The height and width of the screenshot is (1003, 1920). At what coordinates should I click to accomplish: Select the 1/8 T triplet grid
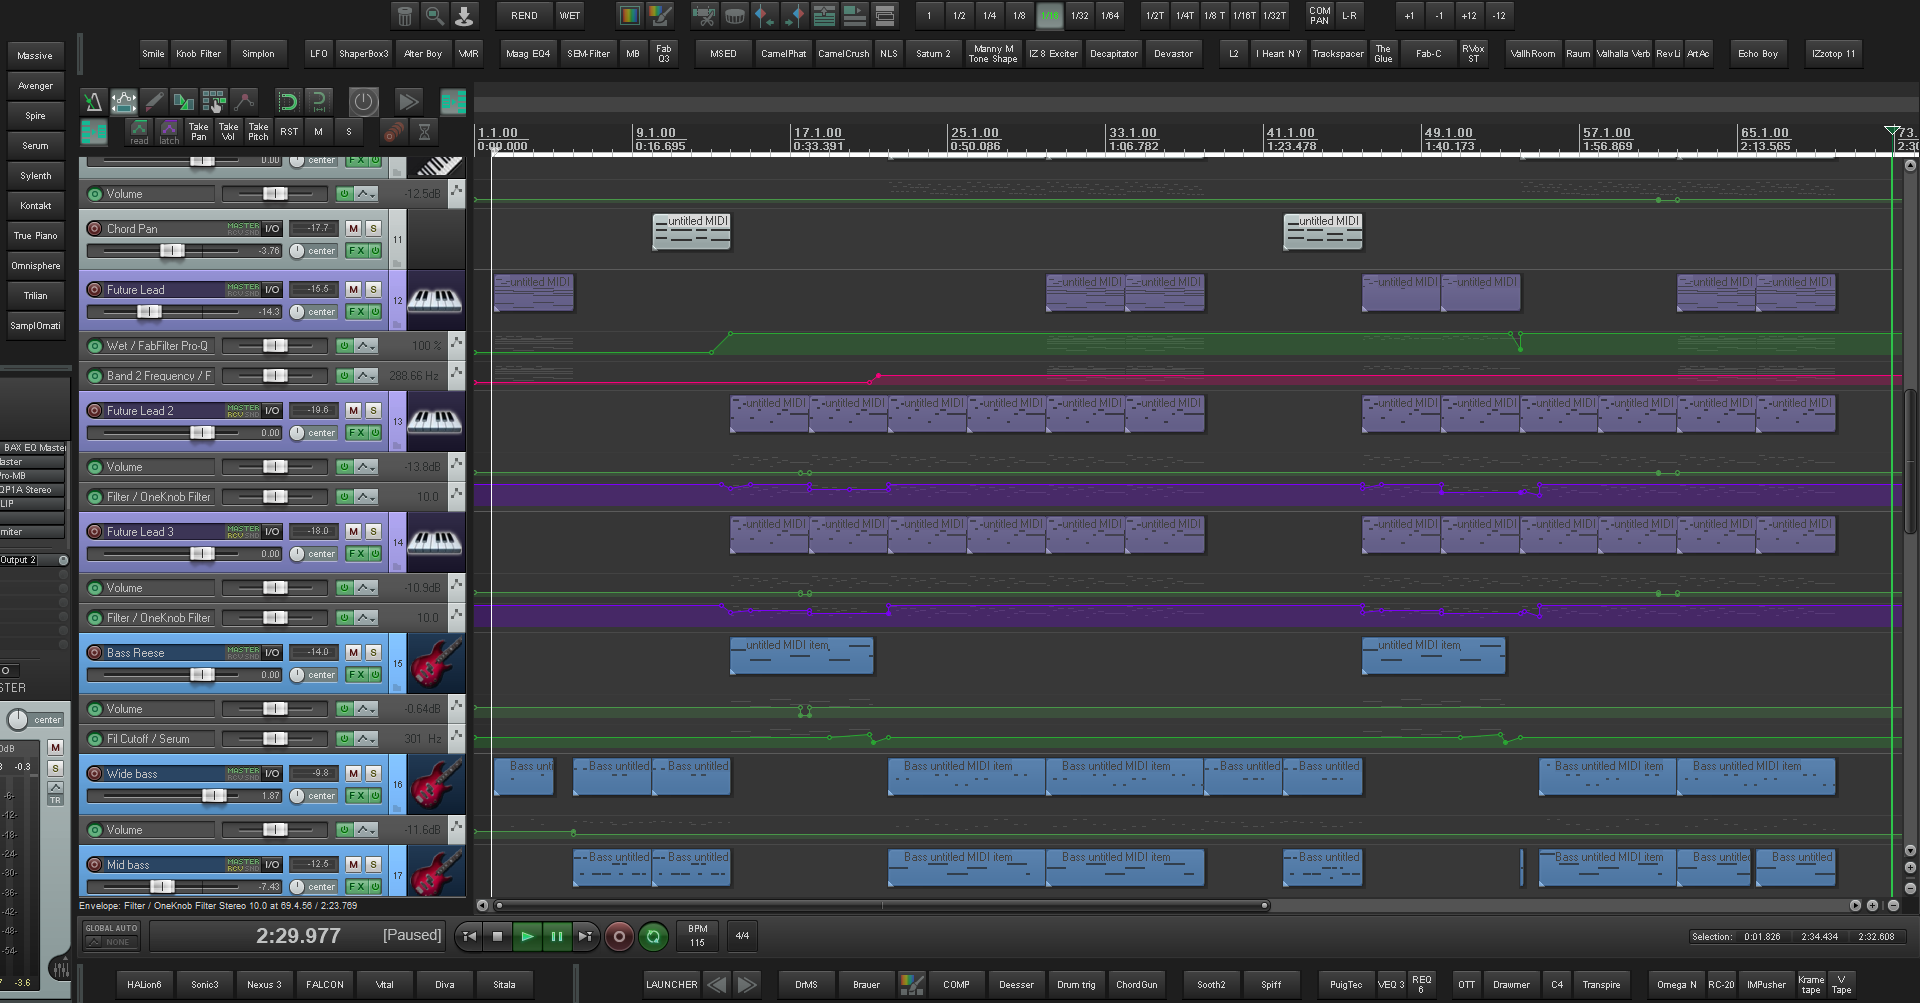[1214, 15]
